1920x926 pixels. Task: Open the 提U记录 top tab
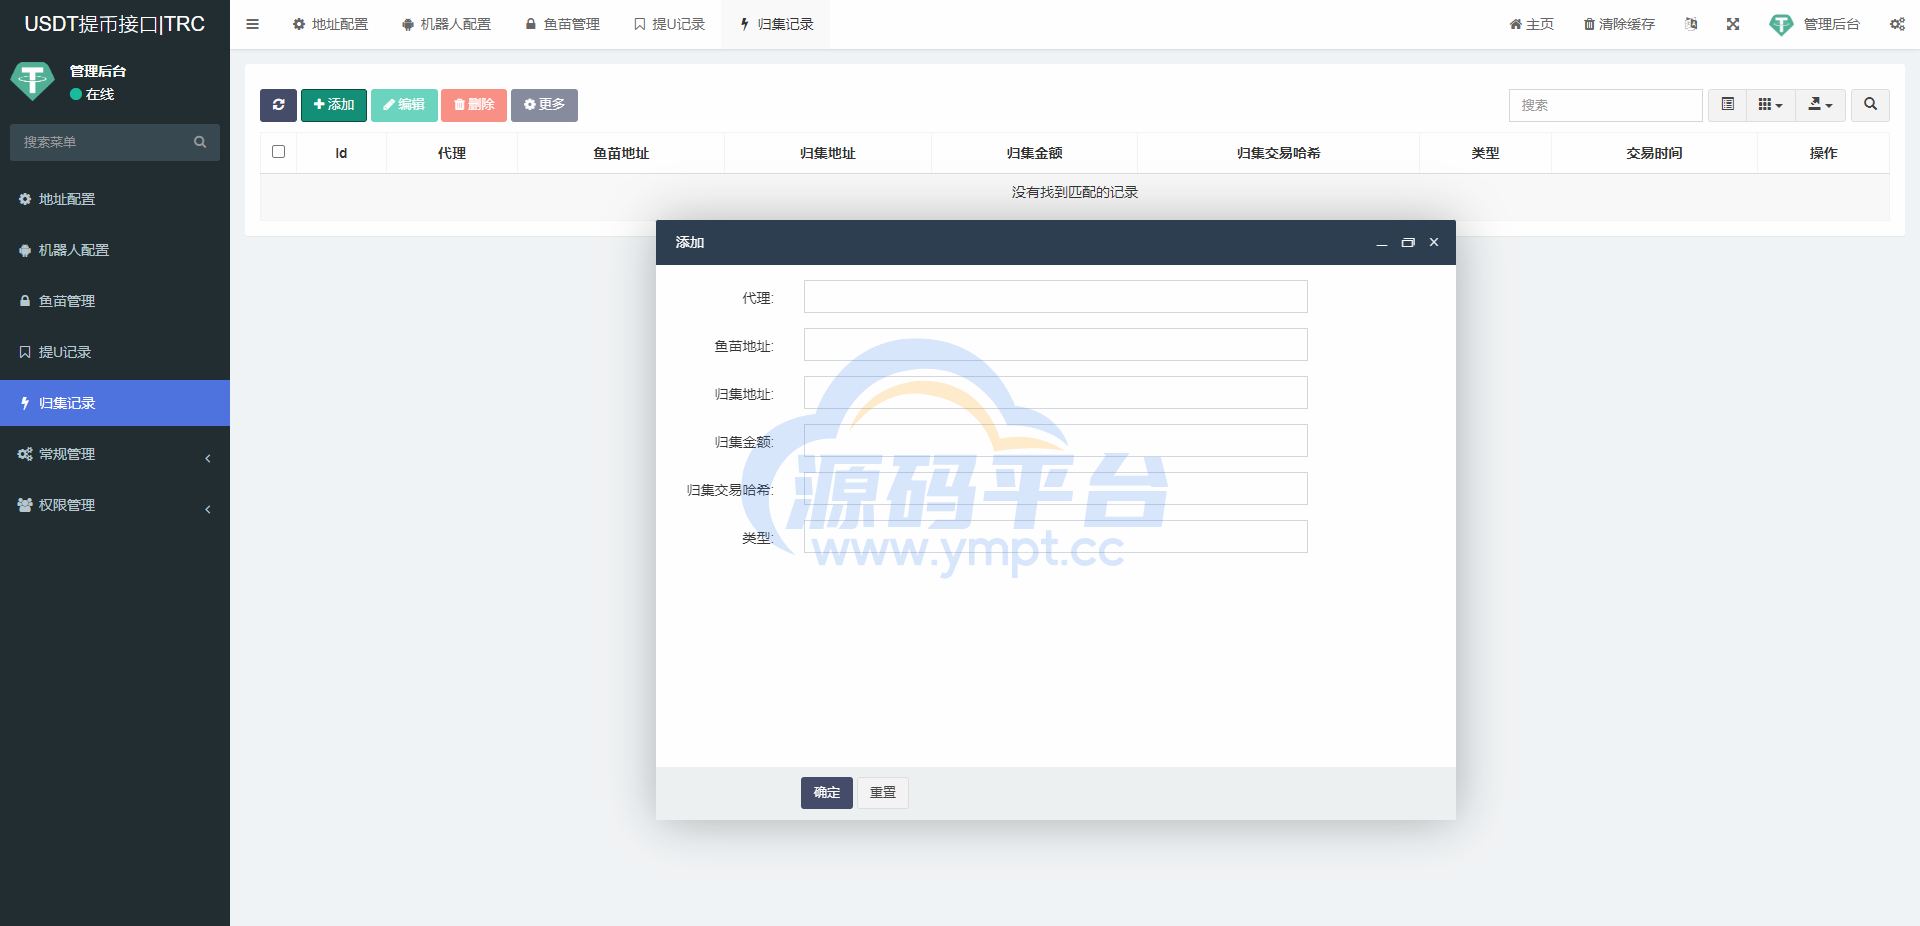pos(669,24)
